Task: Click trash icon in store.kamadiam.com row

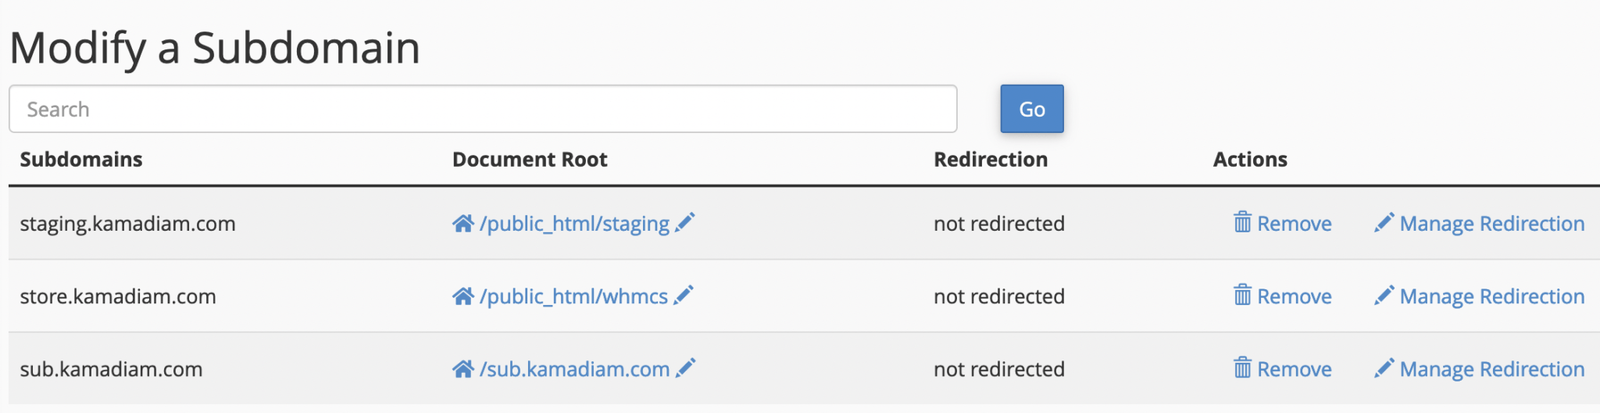Action: click(x=1242, y=295)
